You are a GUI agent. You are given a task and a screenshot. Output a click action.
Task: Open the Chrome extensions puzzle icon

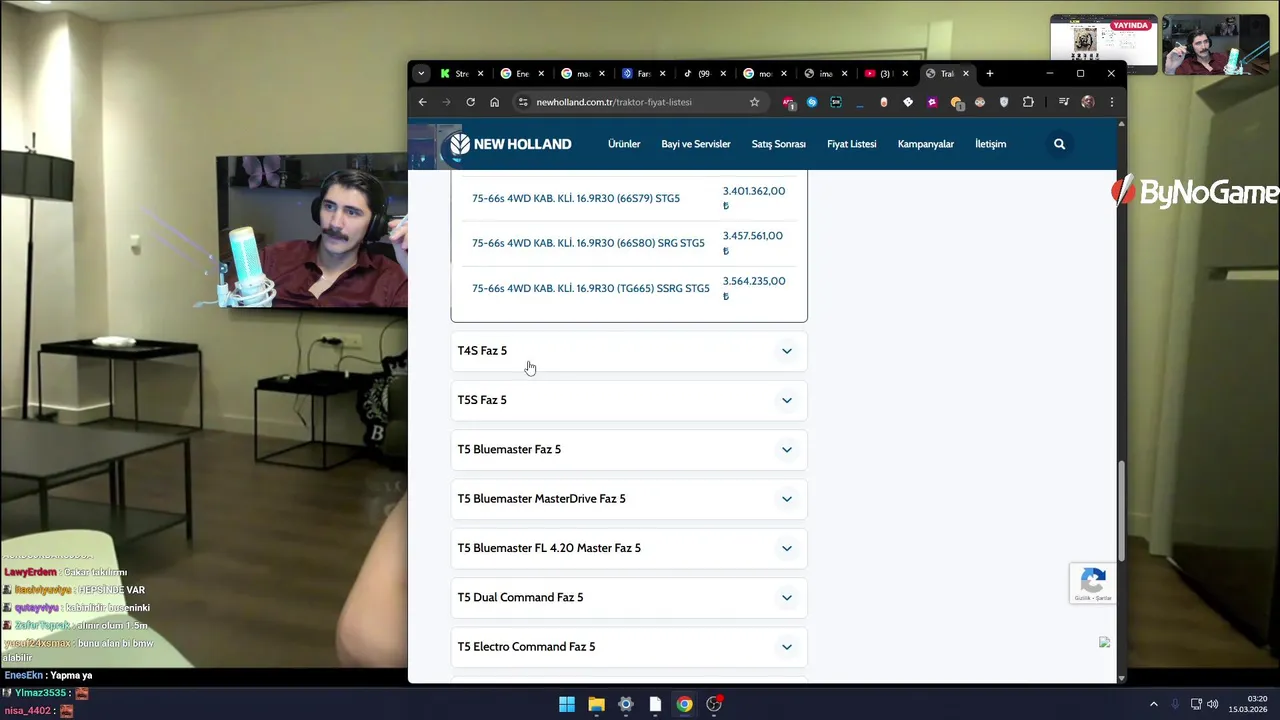1028,102
